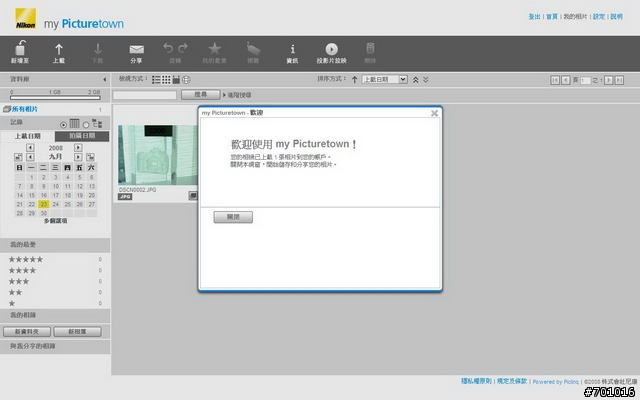Click the double up chevron icon

pos(416,80)
